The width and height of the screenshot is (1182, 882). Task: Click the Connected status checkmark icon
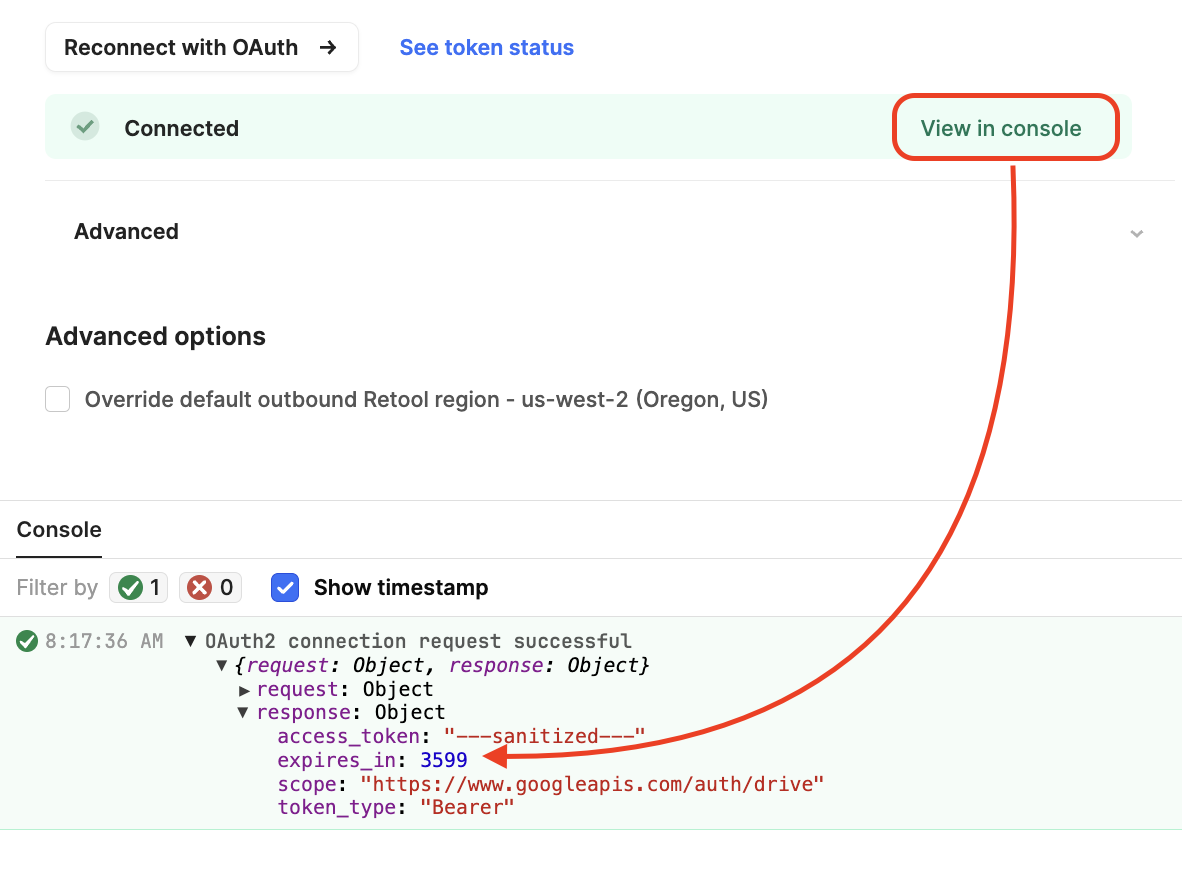(x=85, y=126)
